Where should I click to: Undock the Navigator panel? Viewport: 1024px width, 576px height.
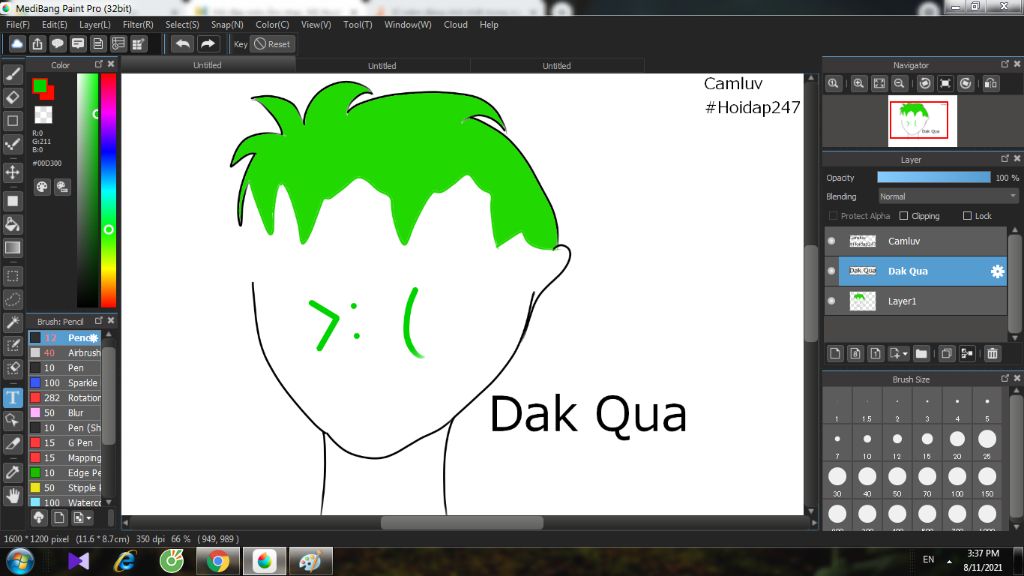pyautogui.click(x=1004, y=64)
